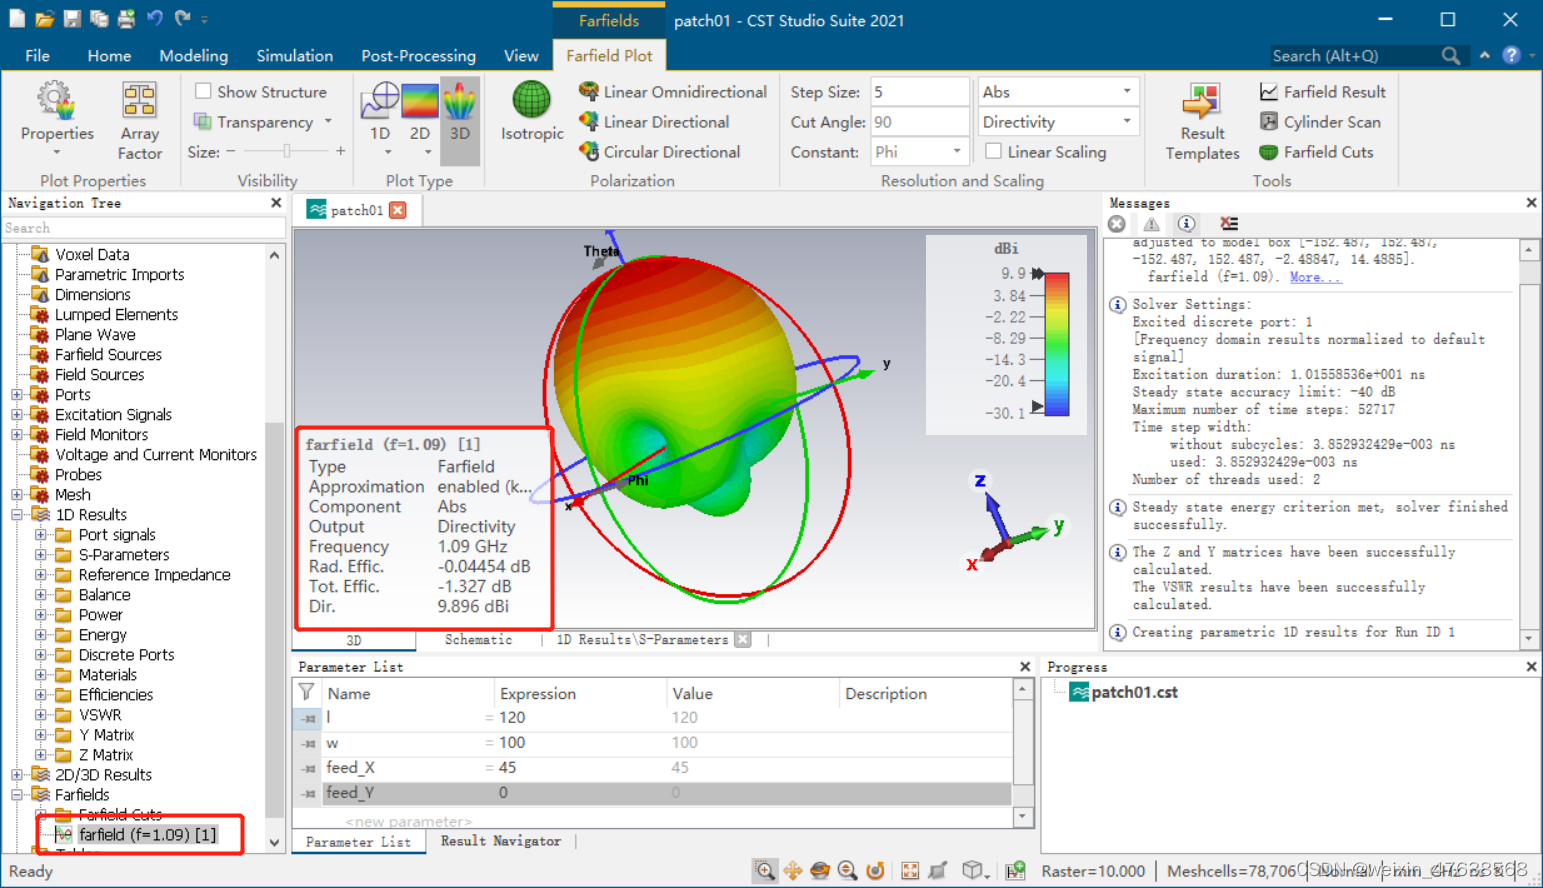Click the Save All icon in title bar

99,19
